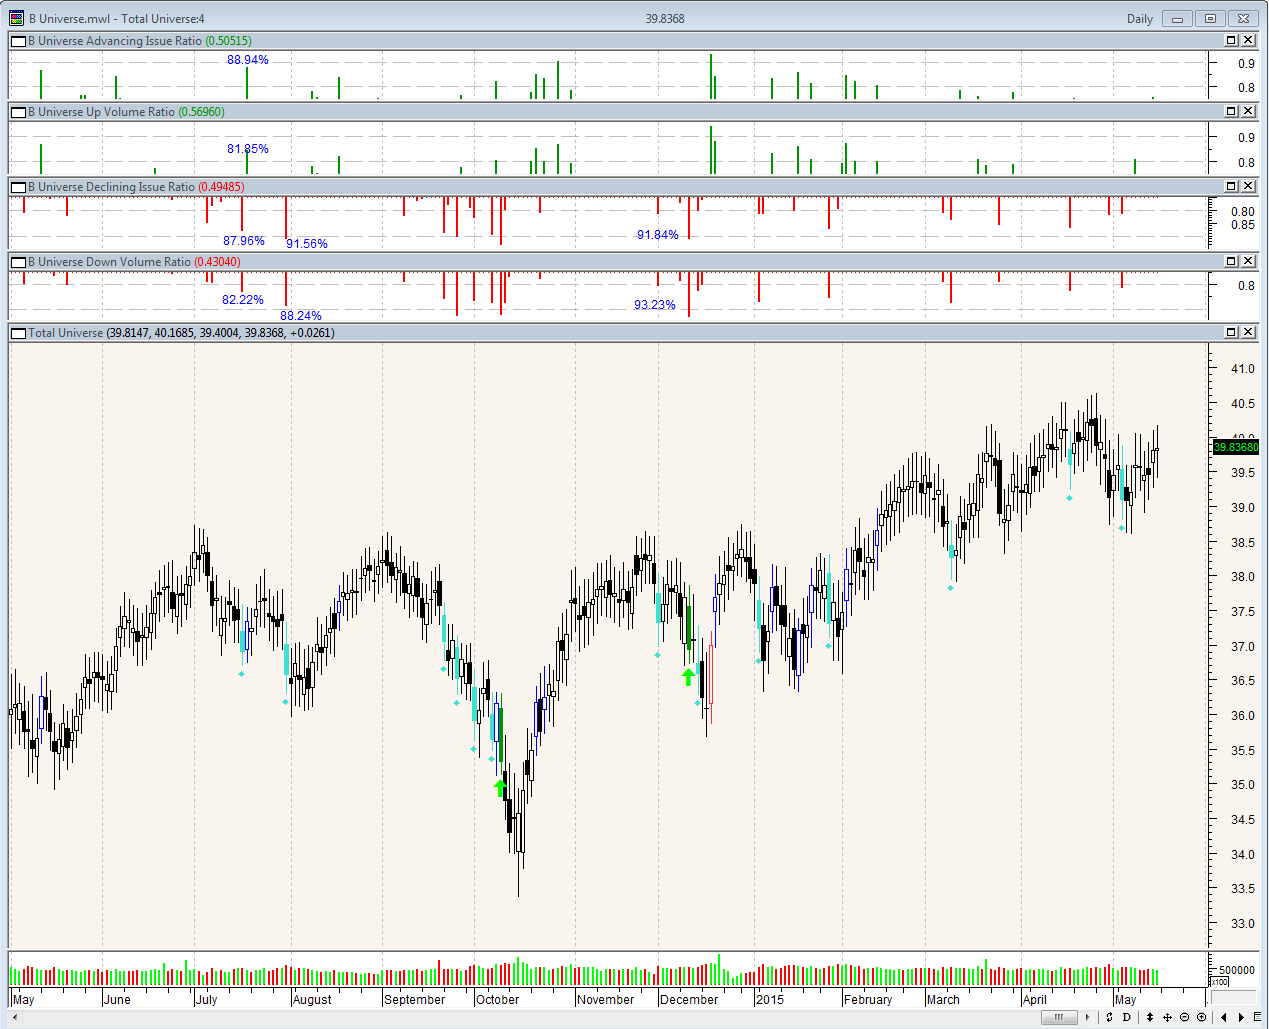Click the refresh/sync arrows icon
1269x1029 pixels.
pos(1109,1017)
